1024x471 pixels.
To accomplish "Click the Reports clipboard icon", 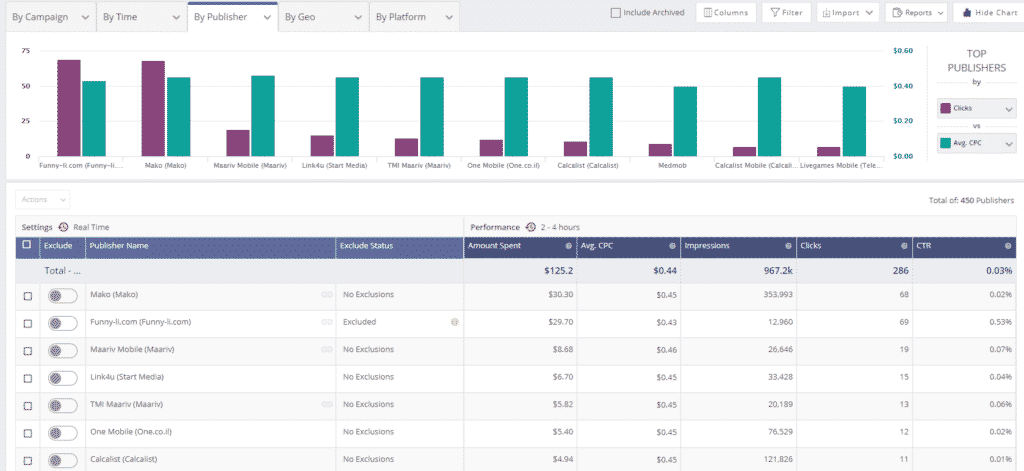I will (897, 12).
